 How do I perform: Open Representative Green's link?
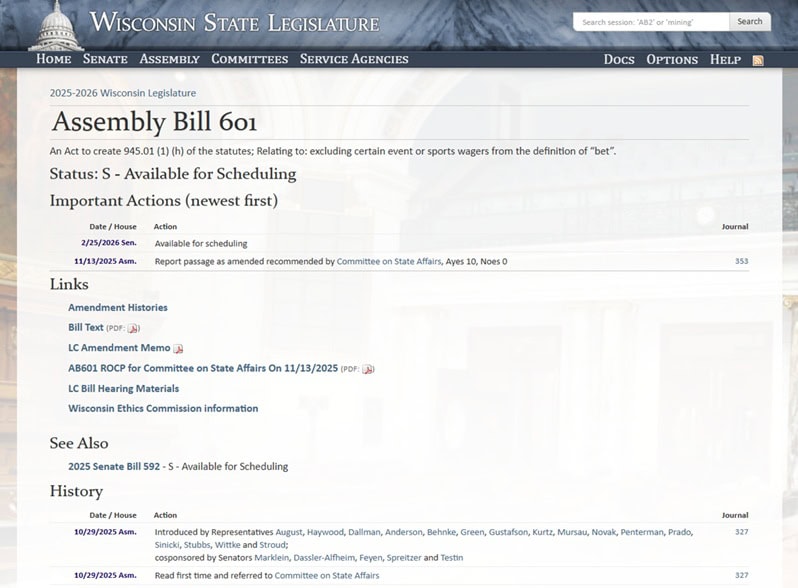(472, 532)
